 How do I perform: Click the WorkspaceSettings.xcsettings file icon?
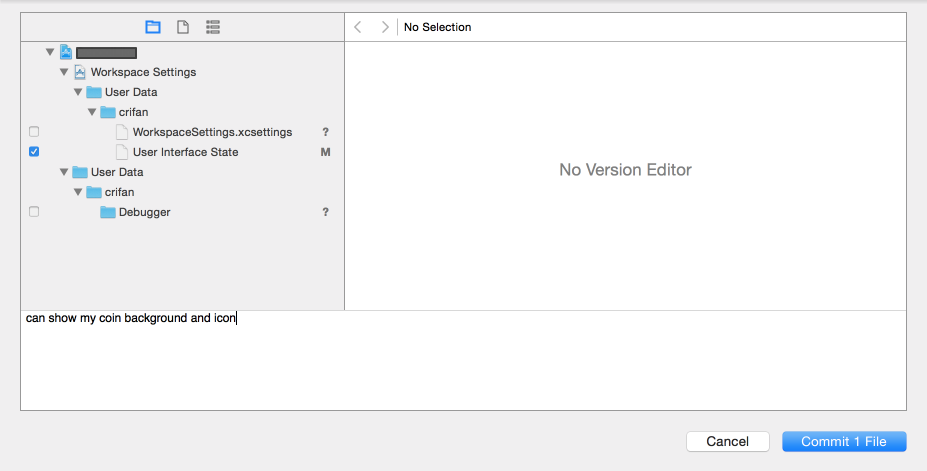click(x=122, y=132)
